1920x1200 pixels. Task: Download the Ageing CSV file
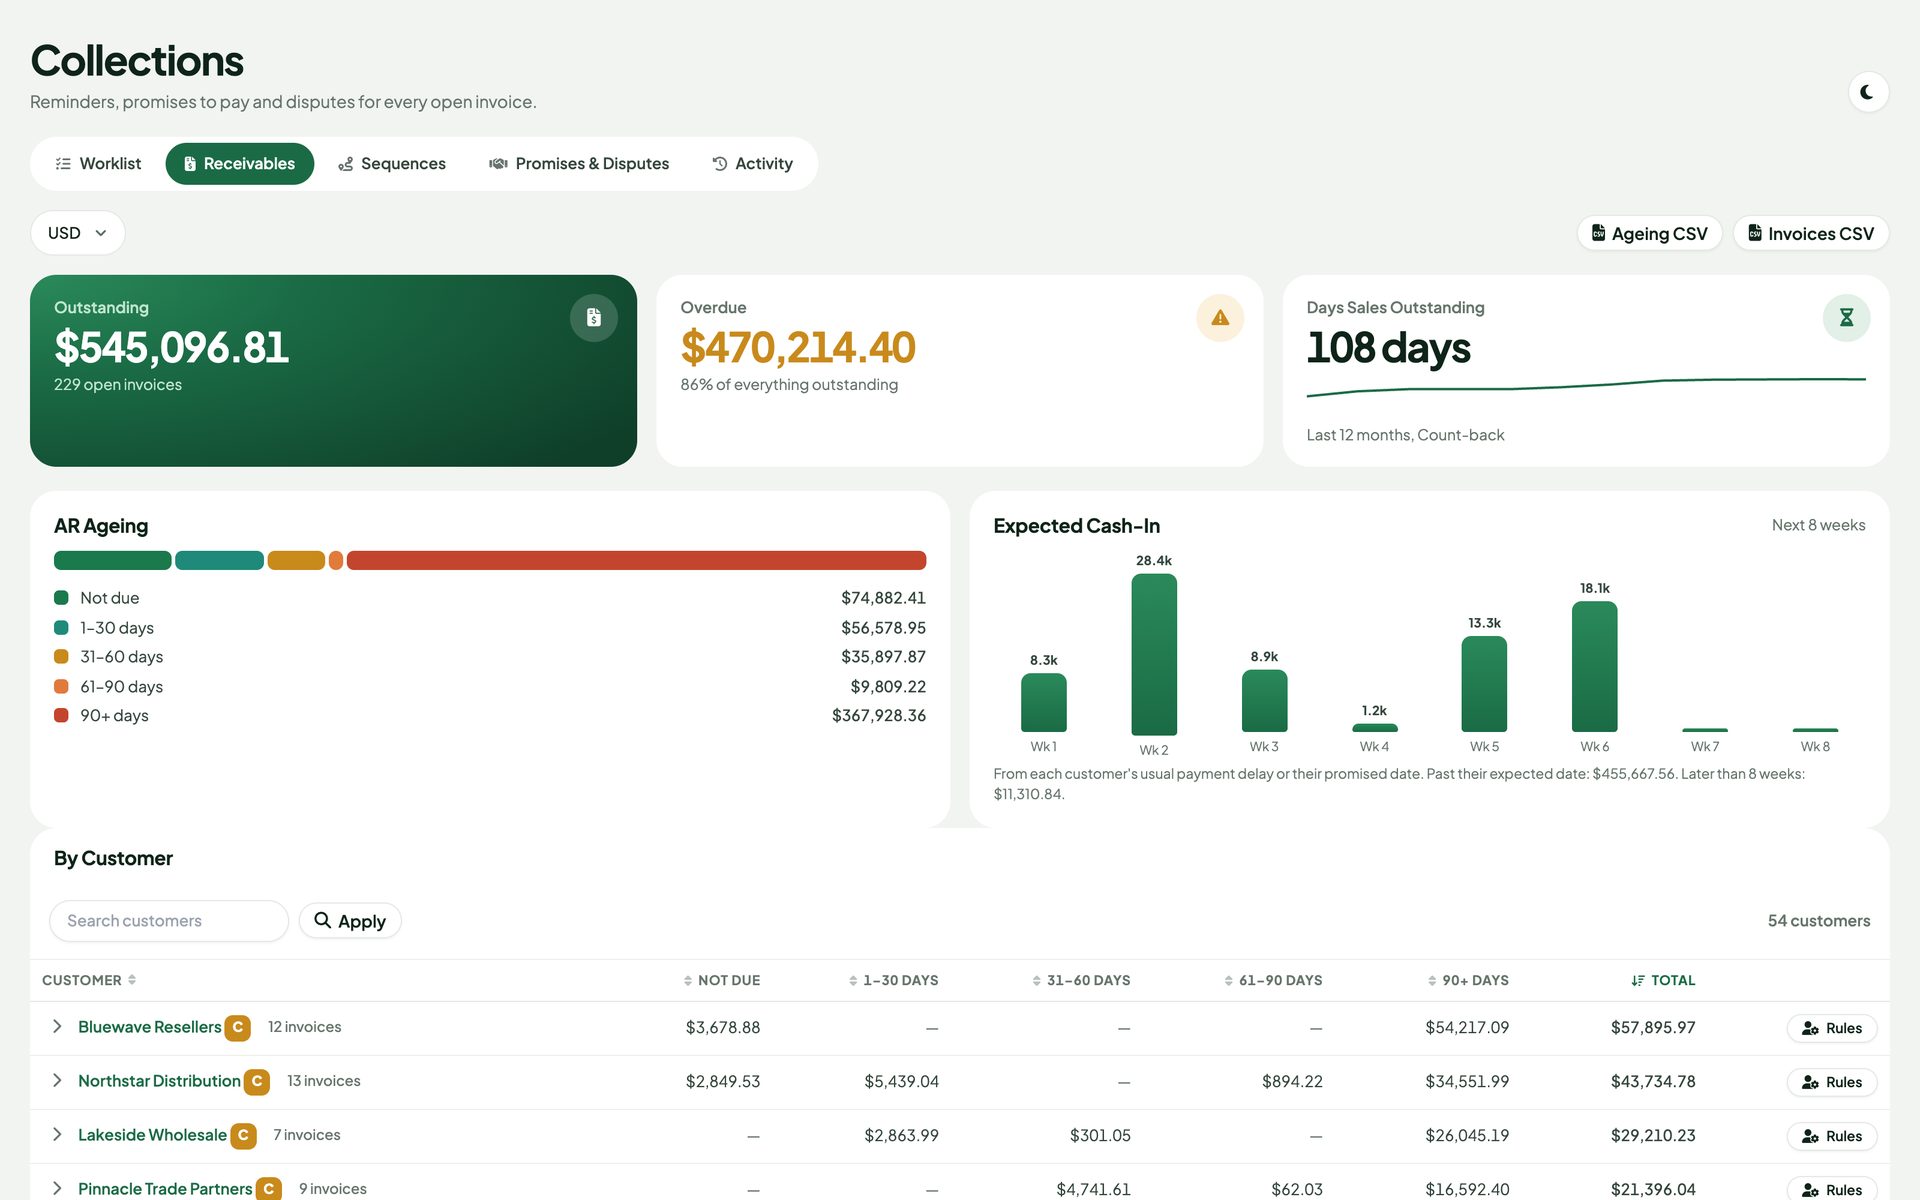1649,233
